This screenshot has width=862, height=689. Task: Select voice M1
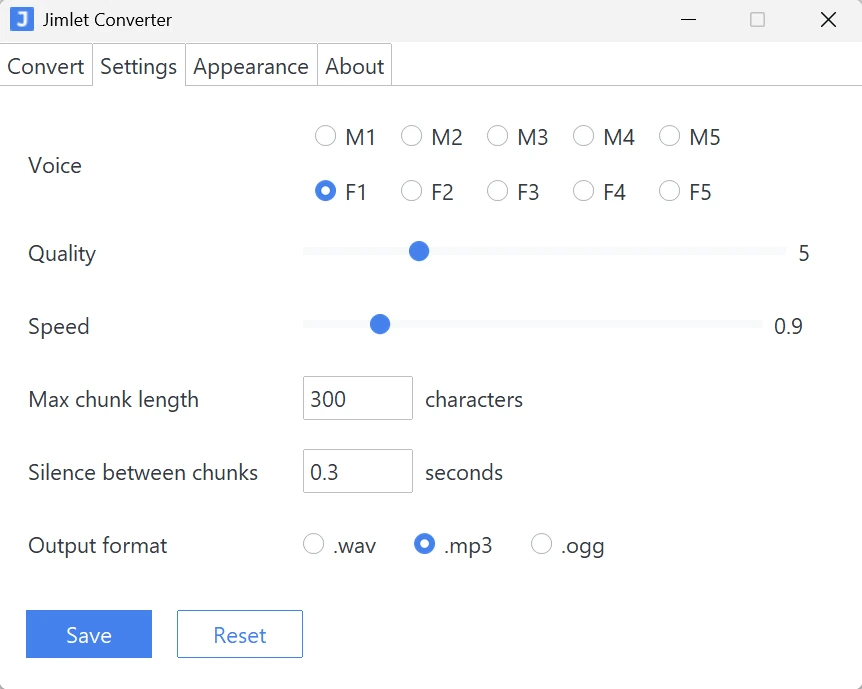(x=325, y=136)
